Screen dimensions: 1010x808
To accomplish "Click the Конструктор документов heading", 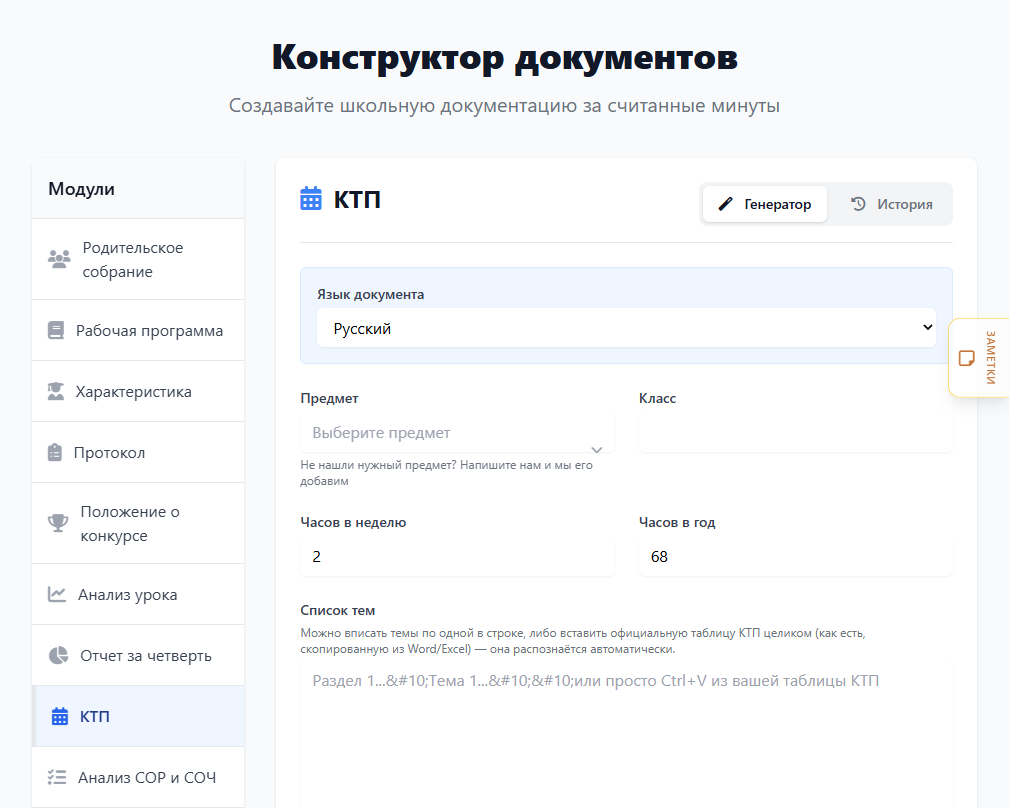I will 504,57.
